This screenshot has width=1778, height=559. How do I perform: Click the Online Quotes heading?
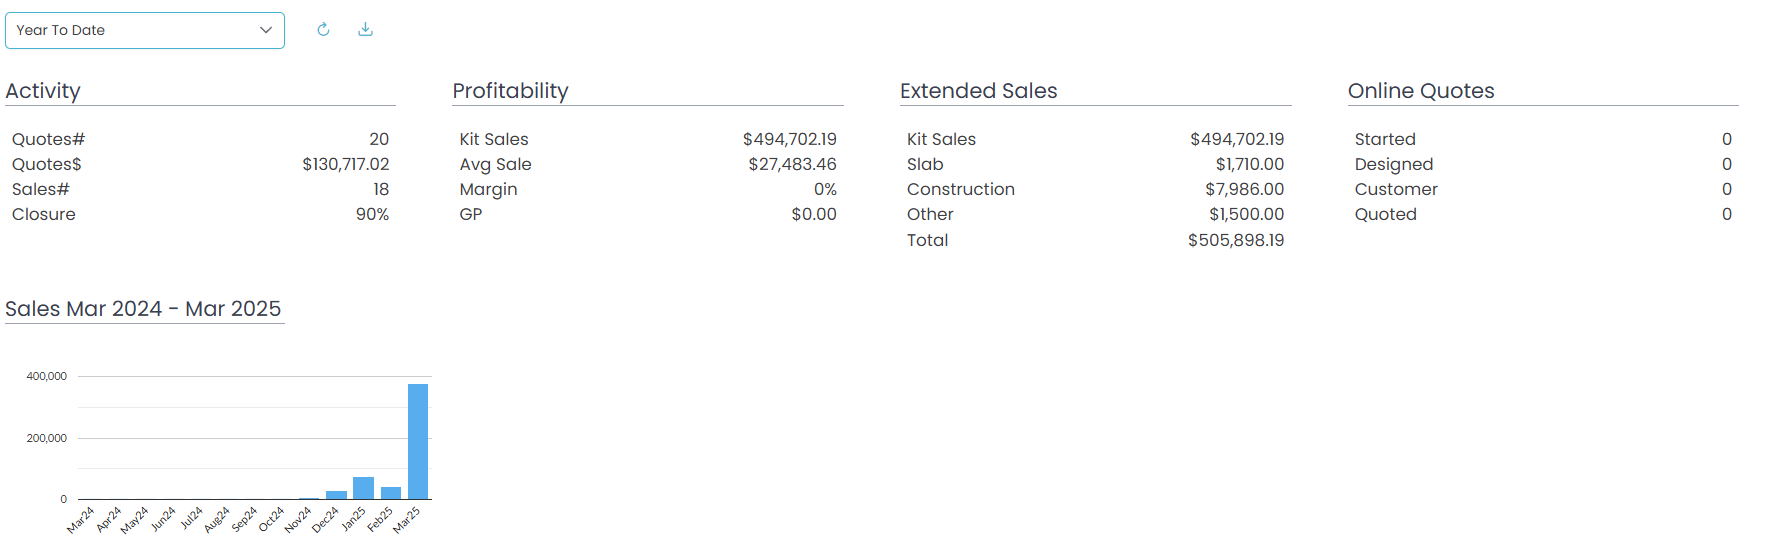point(1420,91)
